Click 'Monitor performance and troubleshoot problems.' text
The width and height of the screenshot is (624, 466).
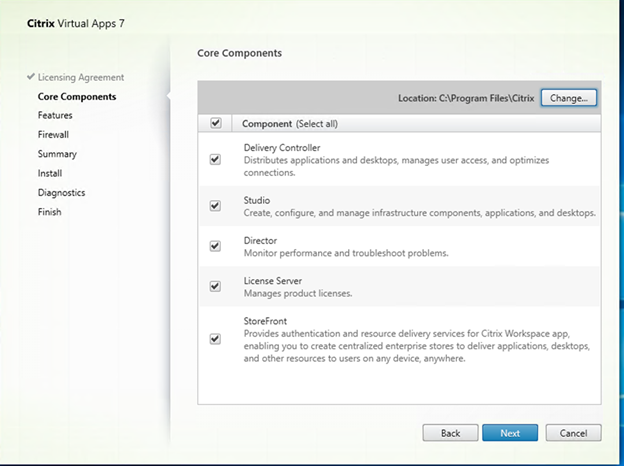click(346, 253)
